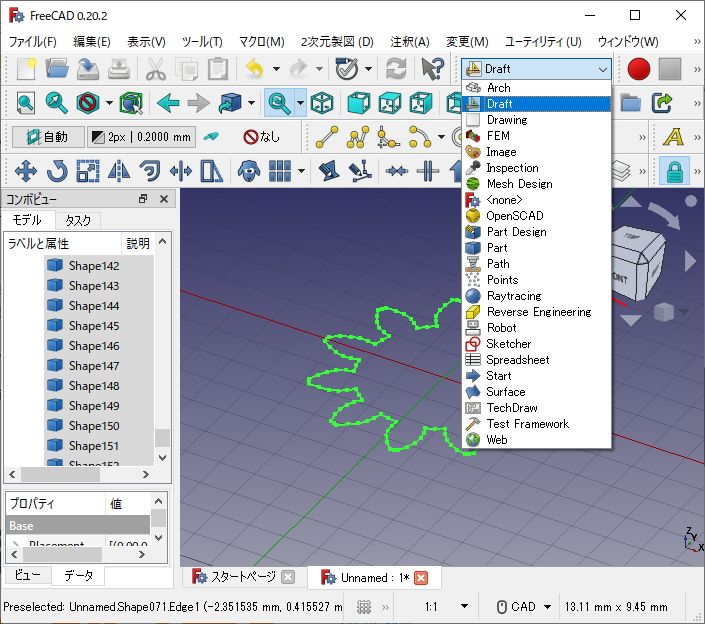Click the Refresh recompute icon
Image resolution: width=705 pixels, height=624 pixels.
pyautogui.click(x=396, y=69)
